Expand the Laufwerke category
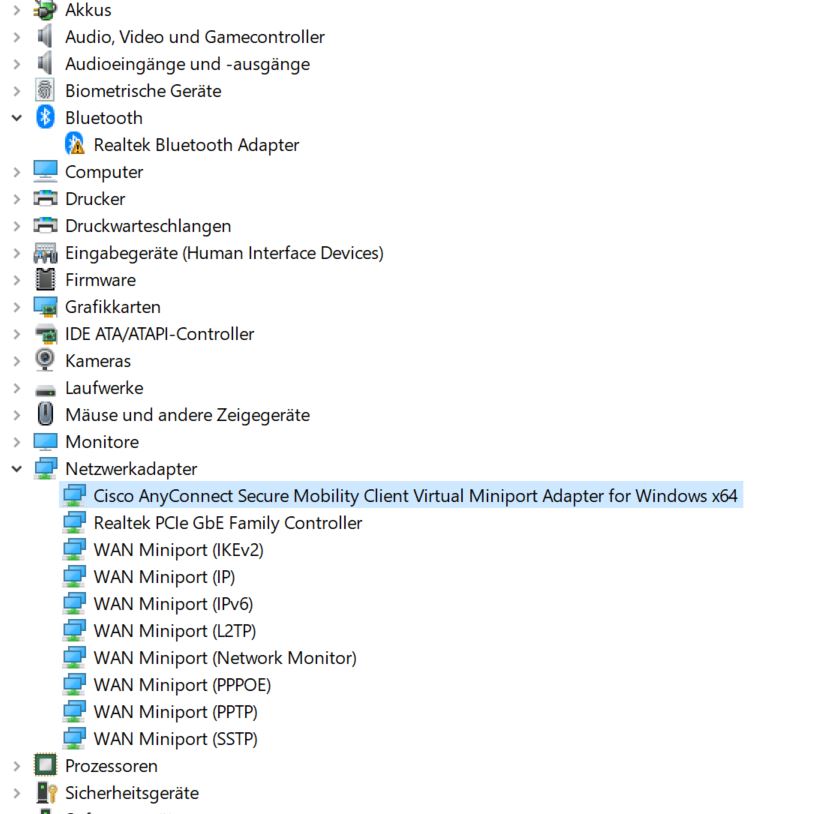 [17, 388]
